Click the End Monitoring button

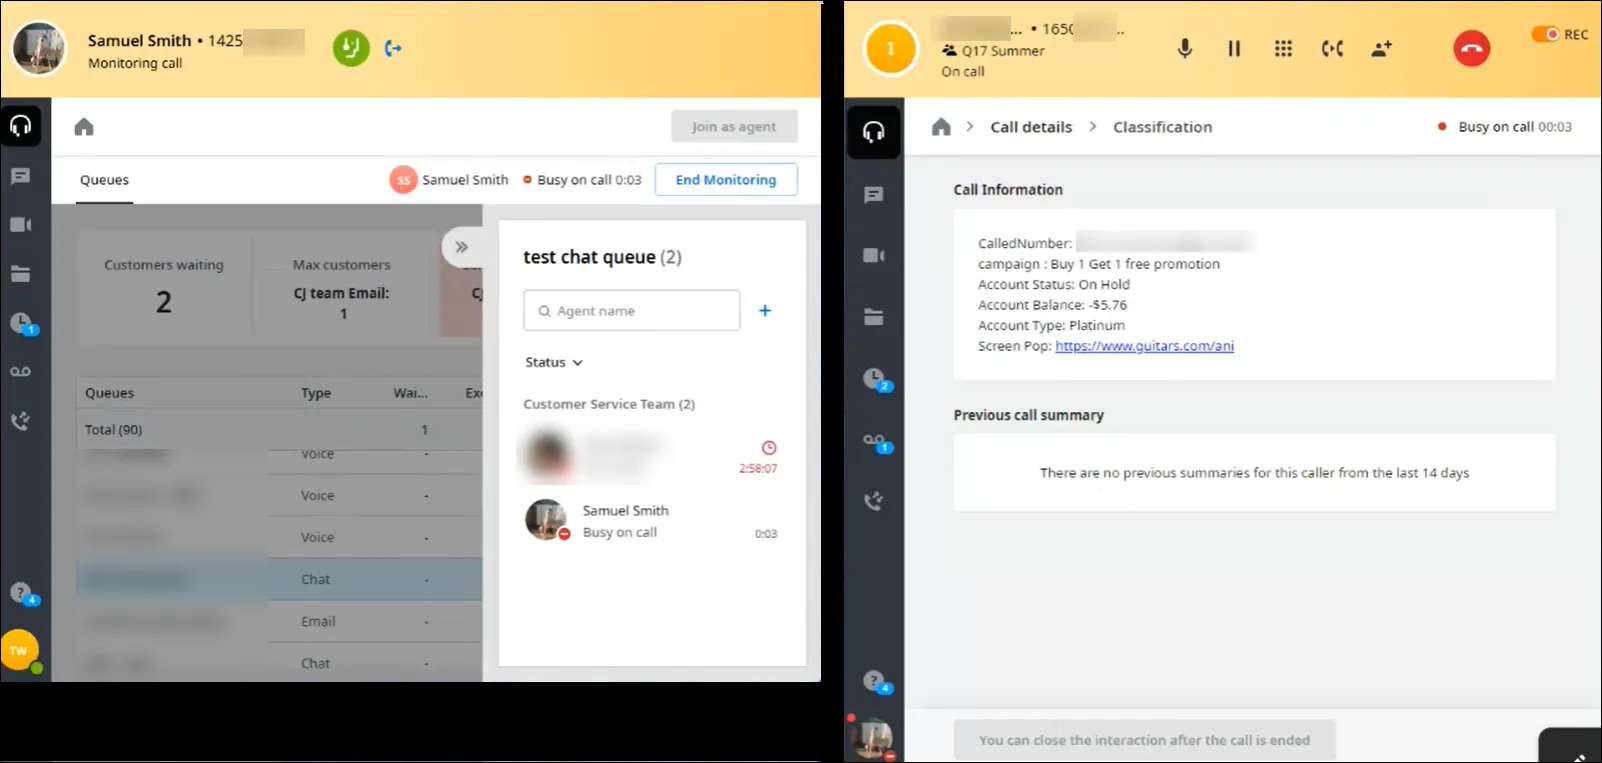coord(726,180)
